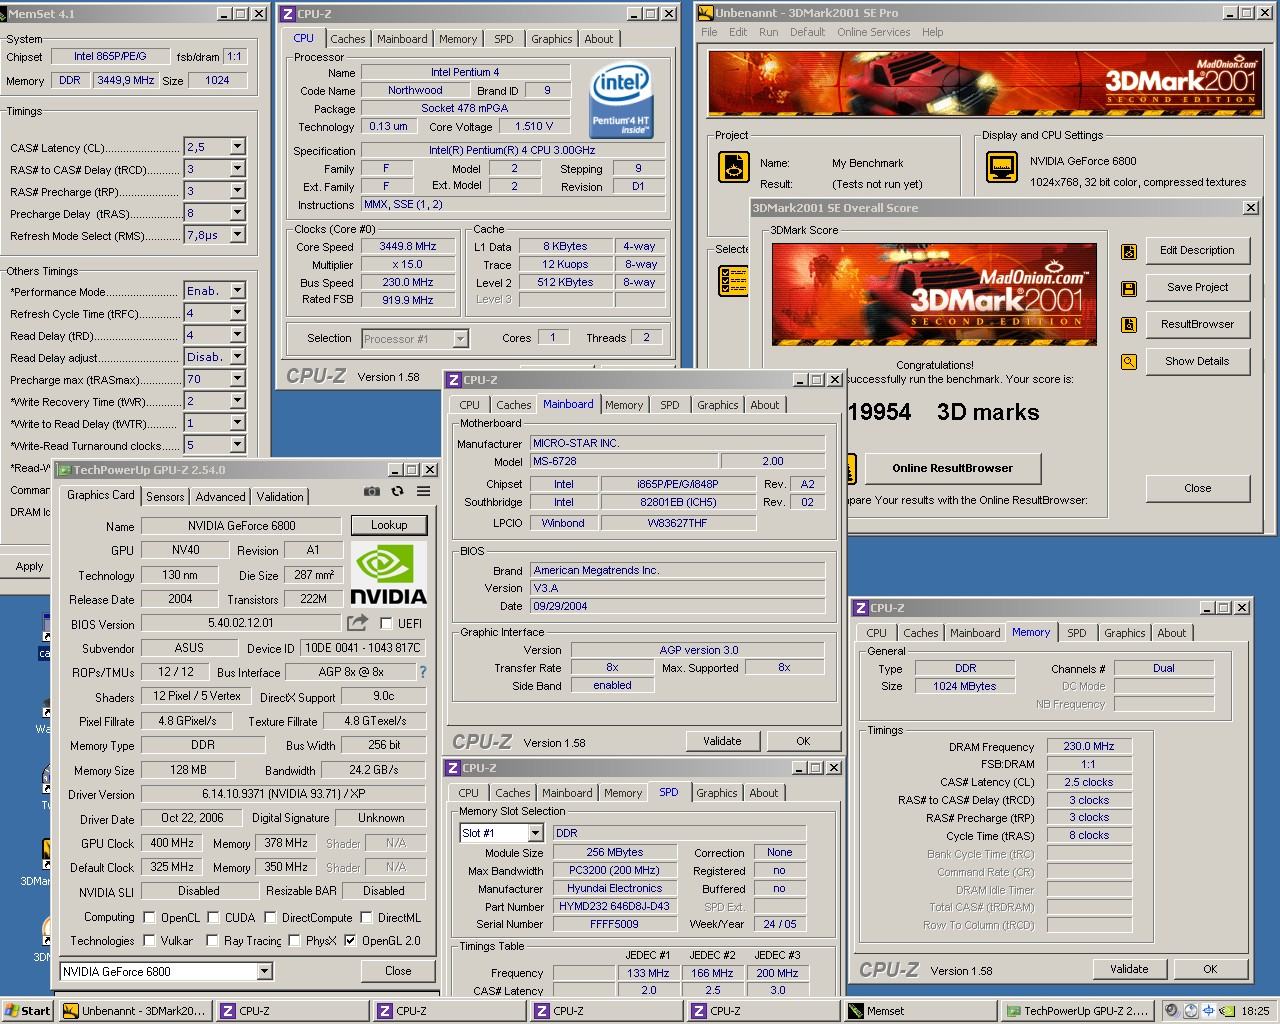Toggle the CUDA checkbox
This screenshot has height=1024, width=1280.
213,918
